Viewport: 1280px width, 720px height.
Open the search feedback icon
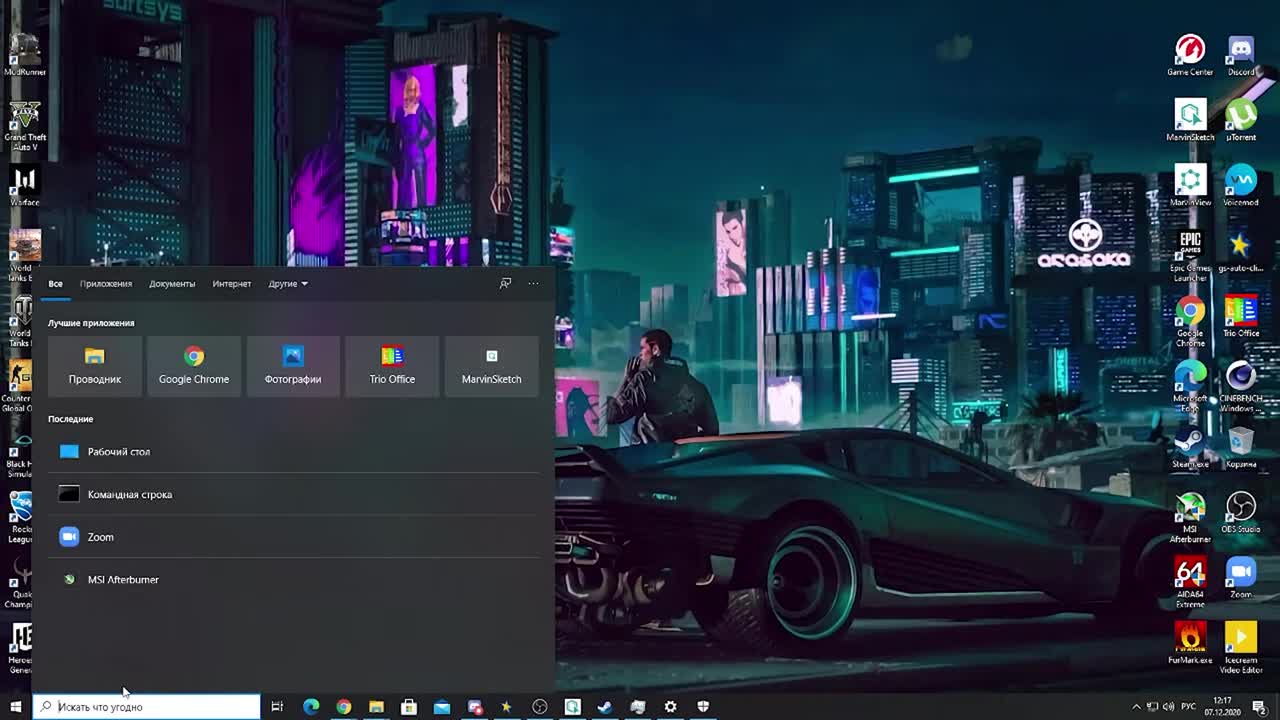click(x=505, y=284)
